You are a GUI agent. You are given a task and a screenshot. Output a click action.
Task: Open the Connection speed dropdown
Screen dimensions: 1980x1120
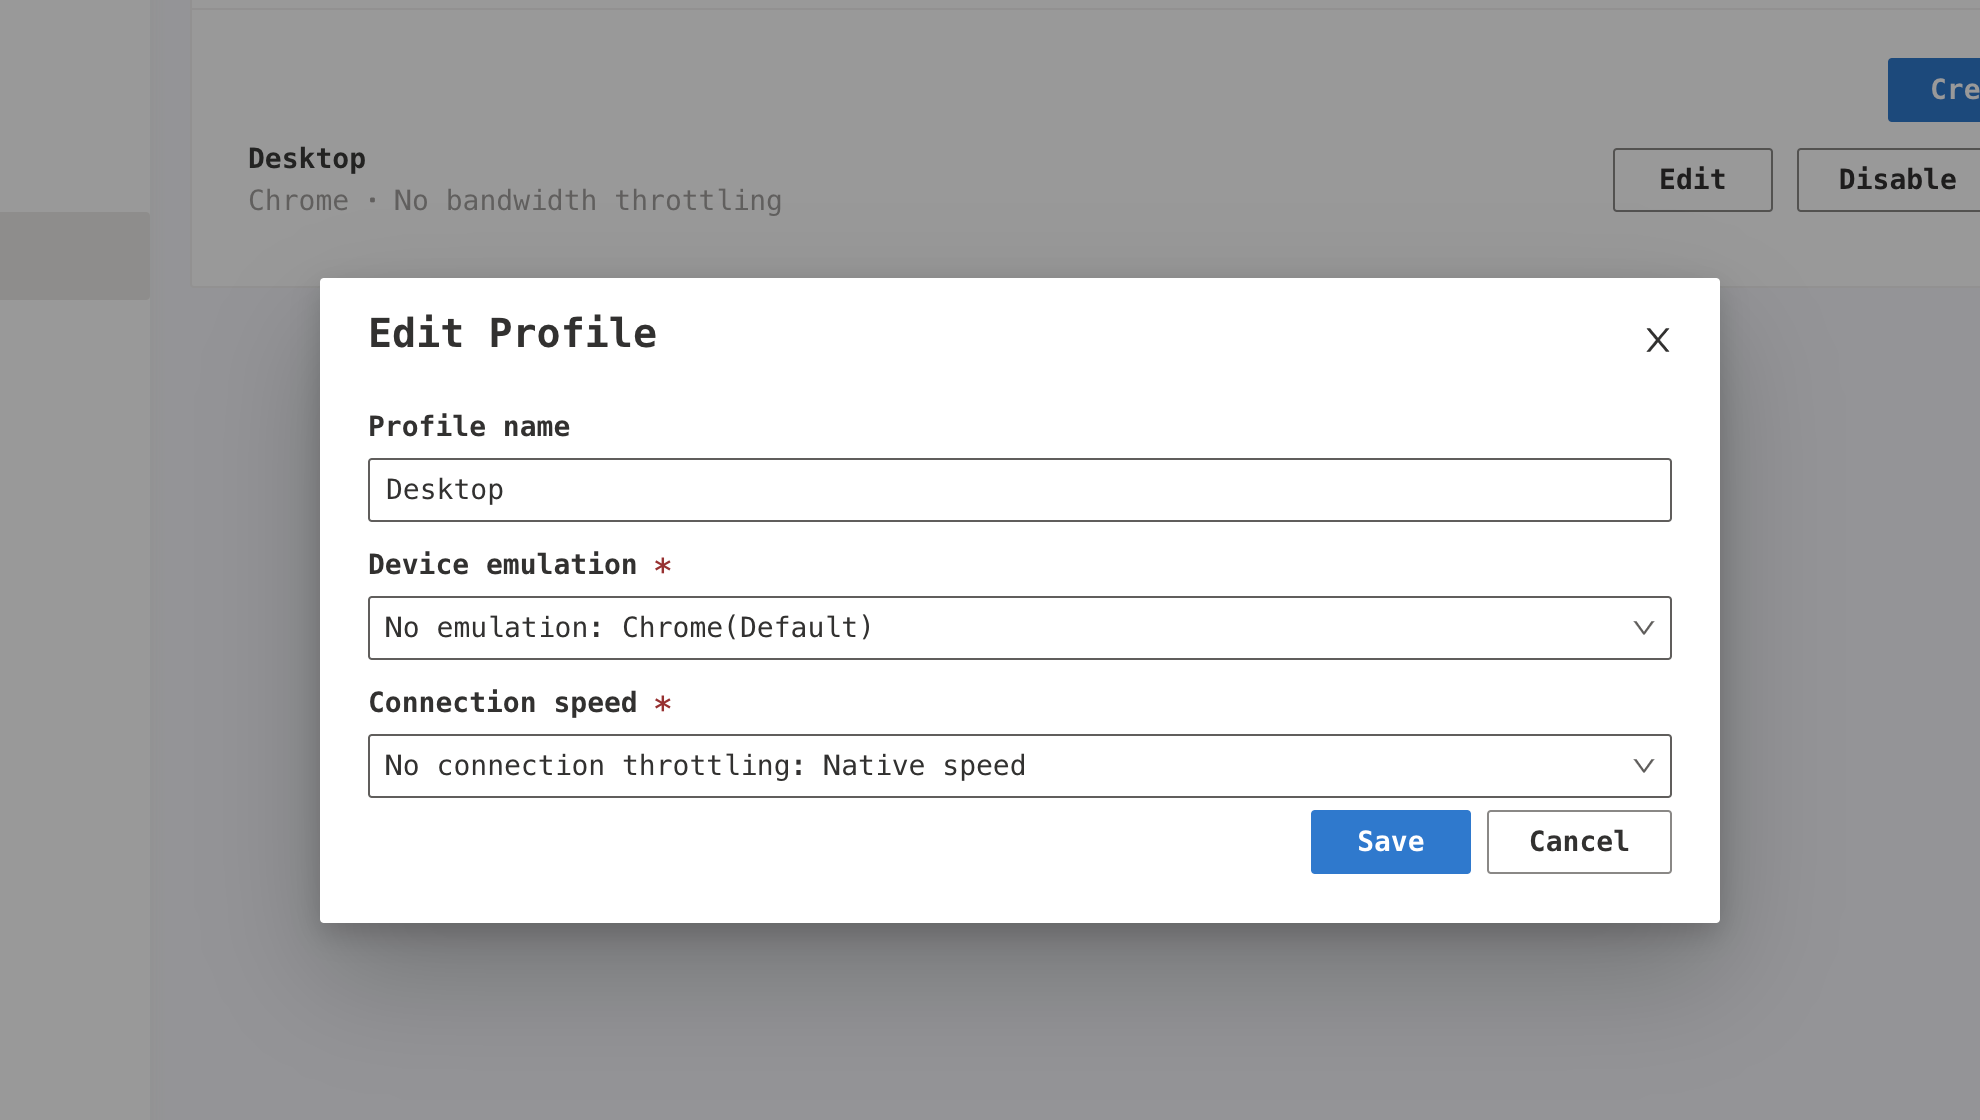tap(1019, 766)
